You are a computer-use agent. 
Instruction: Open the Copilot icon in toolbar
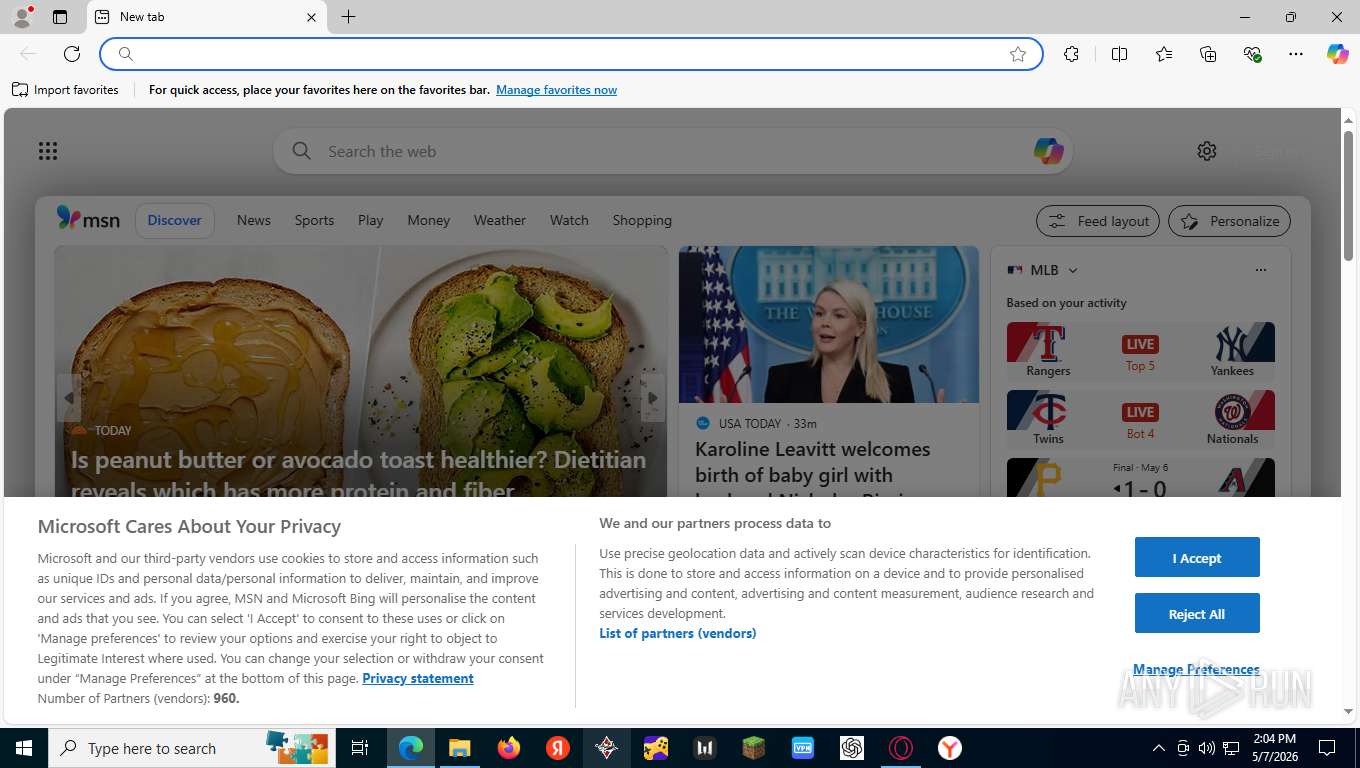point(1338,54)
